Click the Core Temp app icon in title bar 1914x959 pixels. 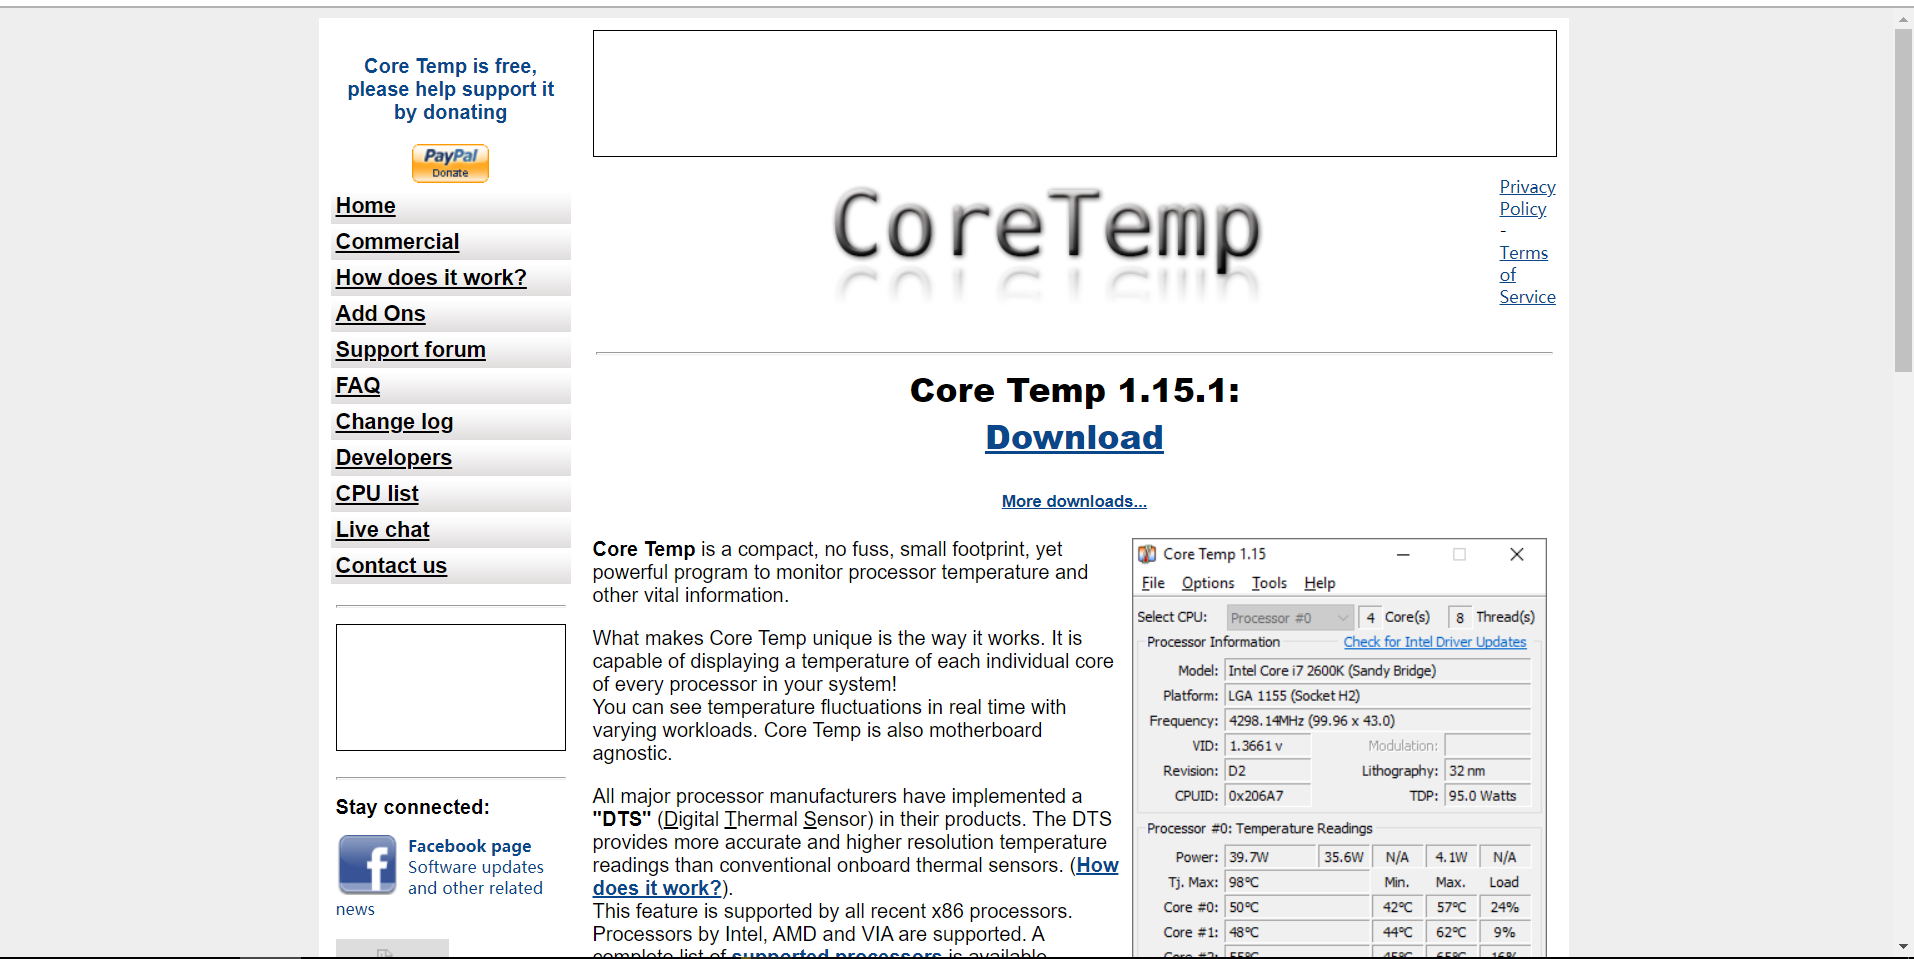click(x=1147, y=554)
